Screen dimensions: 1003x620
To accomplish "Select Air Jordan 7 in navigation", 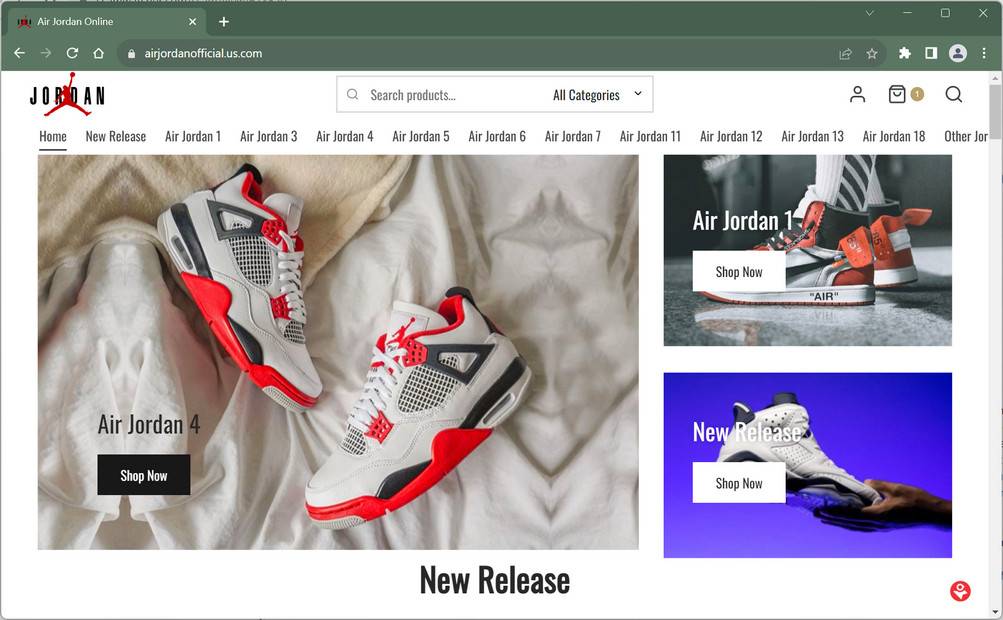I will click(573, 136).
